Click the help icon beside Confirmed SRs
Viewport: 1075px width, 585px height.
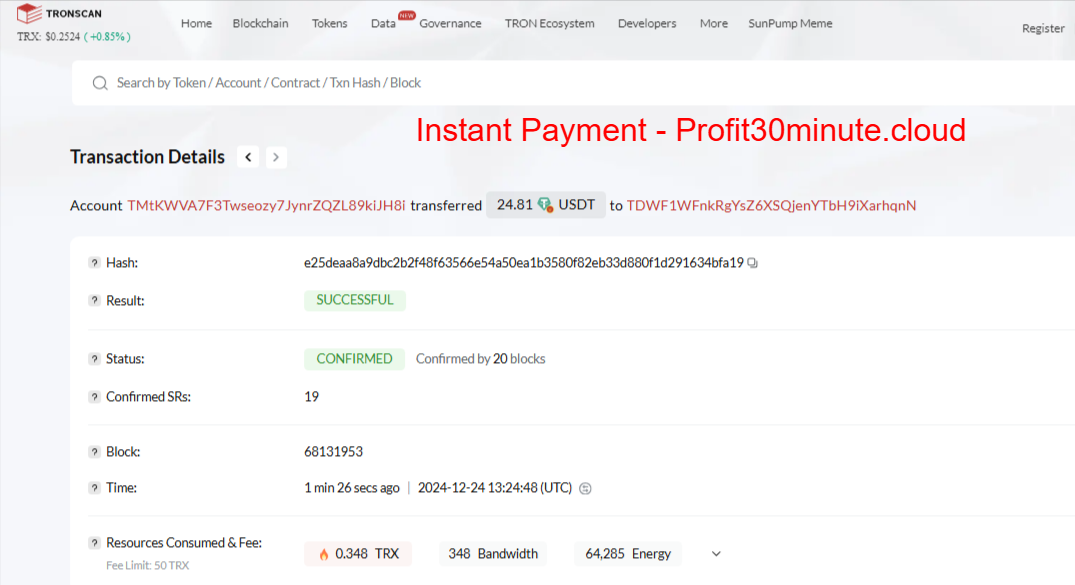[95, 396]
